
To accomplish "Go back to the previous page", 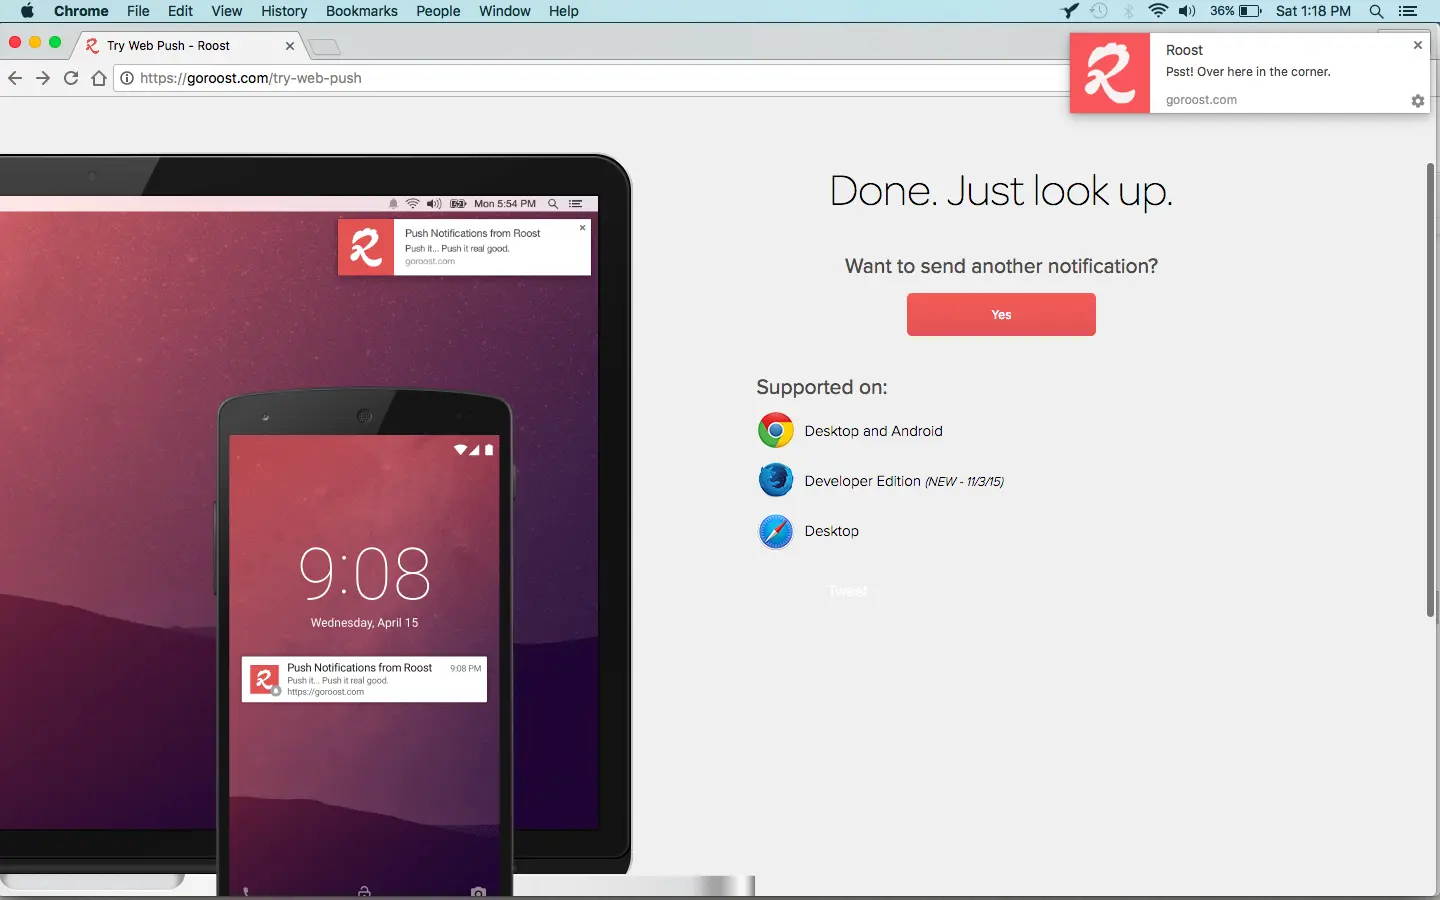I will coord(15,78).
